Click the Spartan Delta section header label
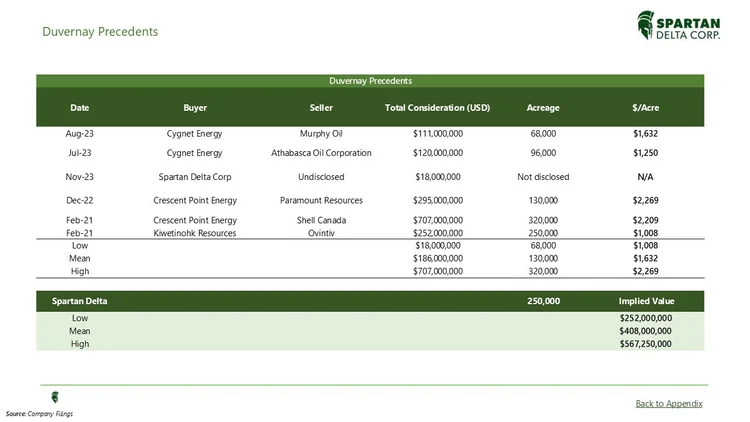Screen dimensions: 750x422 [79, 301]
